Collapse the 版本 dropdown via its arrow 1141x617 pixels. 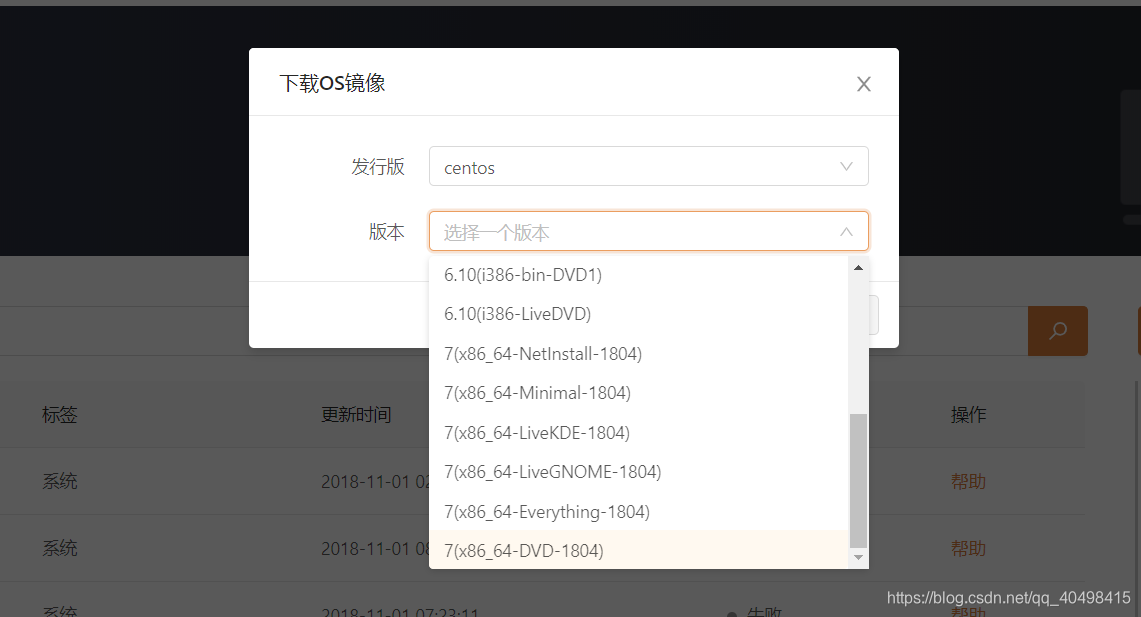coord(846,232)
